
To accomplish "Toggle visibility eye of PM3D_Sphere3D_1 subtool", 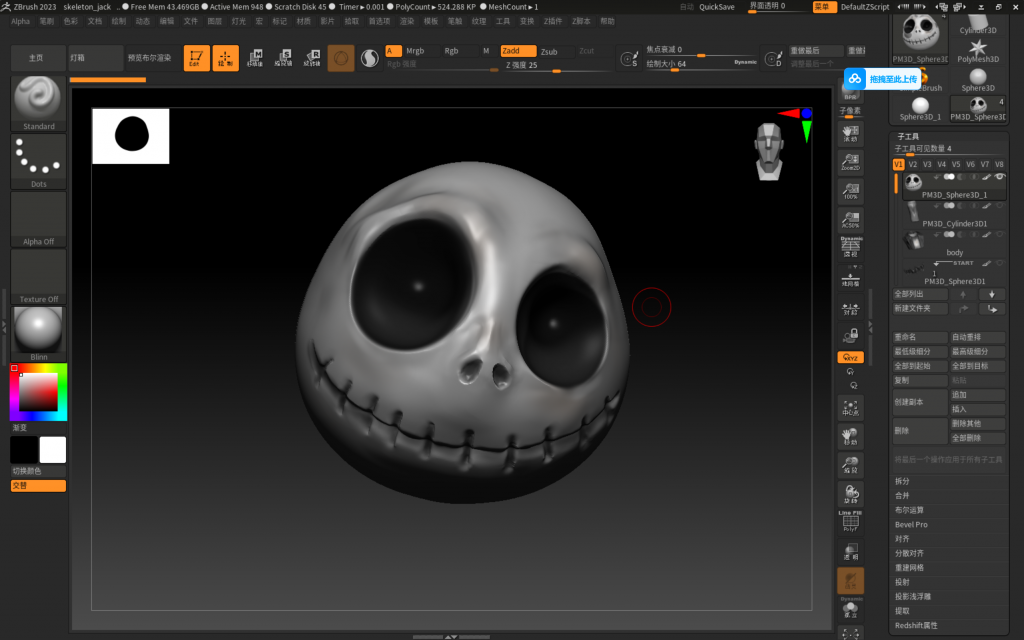I will tap(999, 177).
